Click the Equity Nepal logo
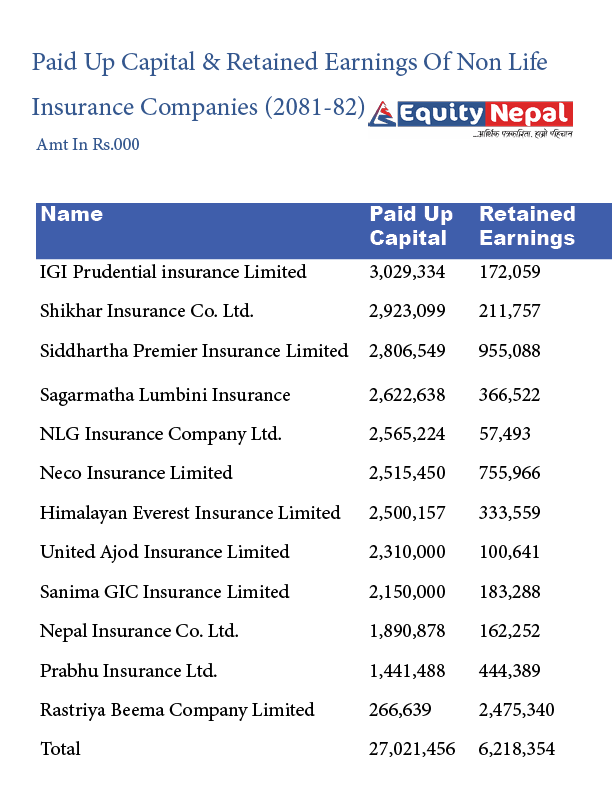The width and height of the screenshot is (612, 792). [x=470, y=118]
